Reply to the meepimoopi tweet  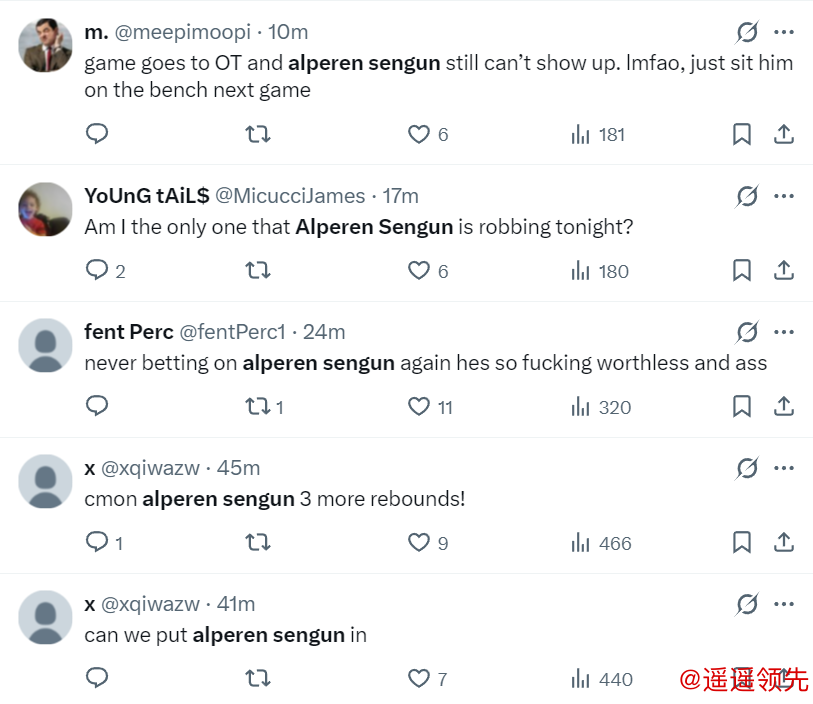97,134
